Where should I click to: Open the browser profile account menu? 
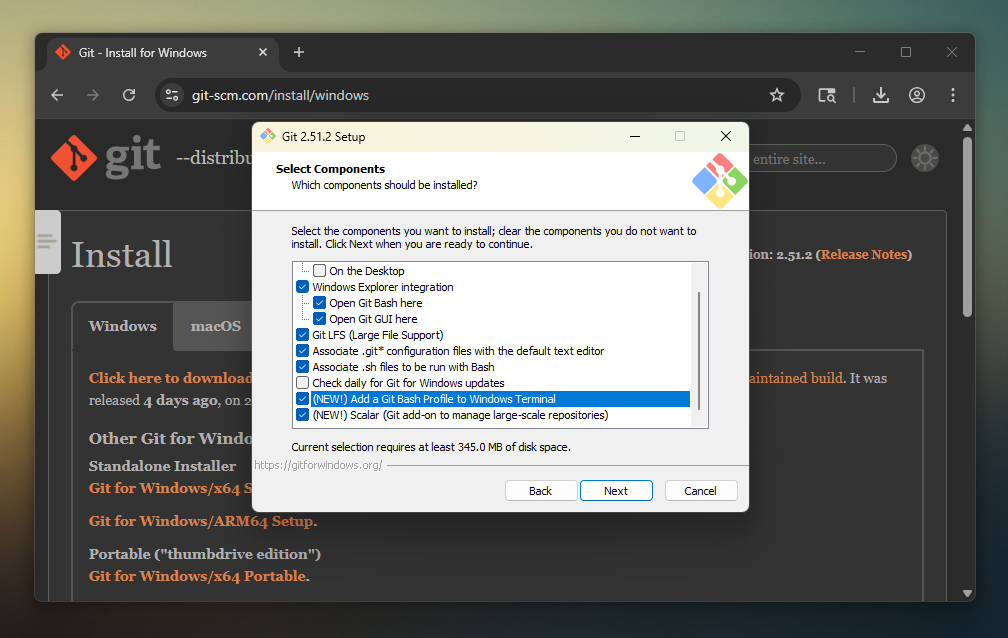point(917,95)
